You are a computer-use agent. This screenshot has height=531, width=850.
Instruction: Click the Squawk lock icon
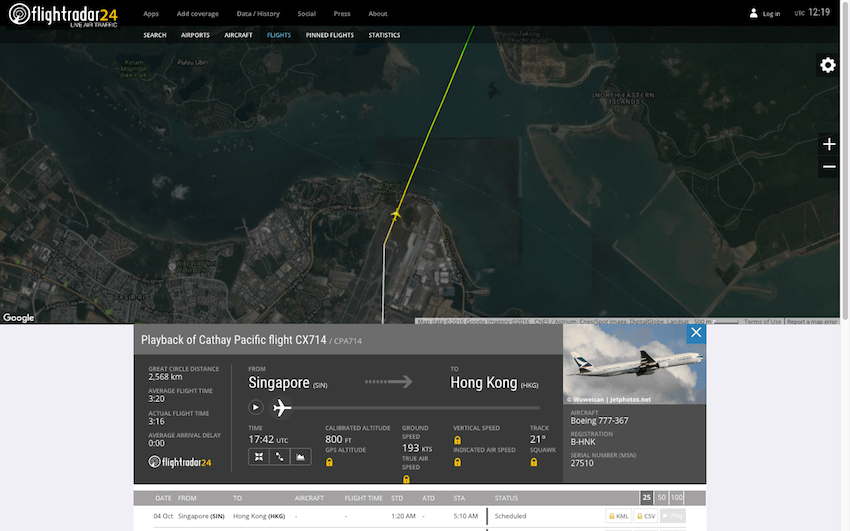pyautogui.click(x=534, y=462)
